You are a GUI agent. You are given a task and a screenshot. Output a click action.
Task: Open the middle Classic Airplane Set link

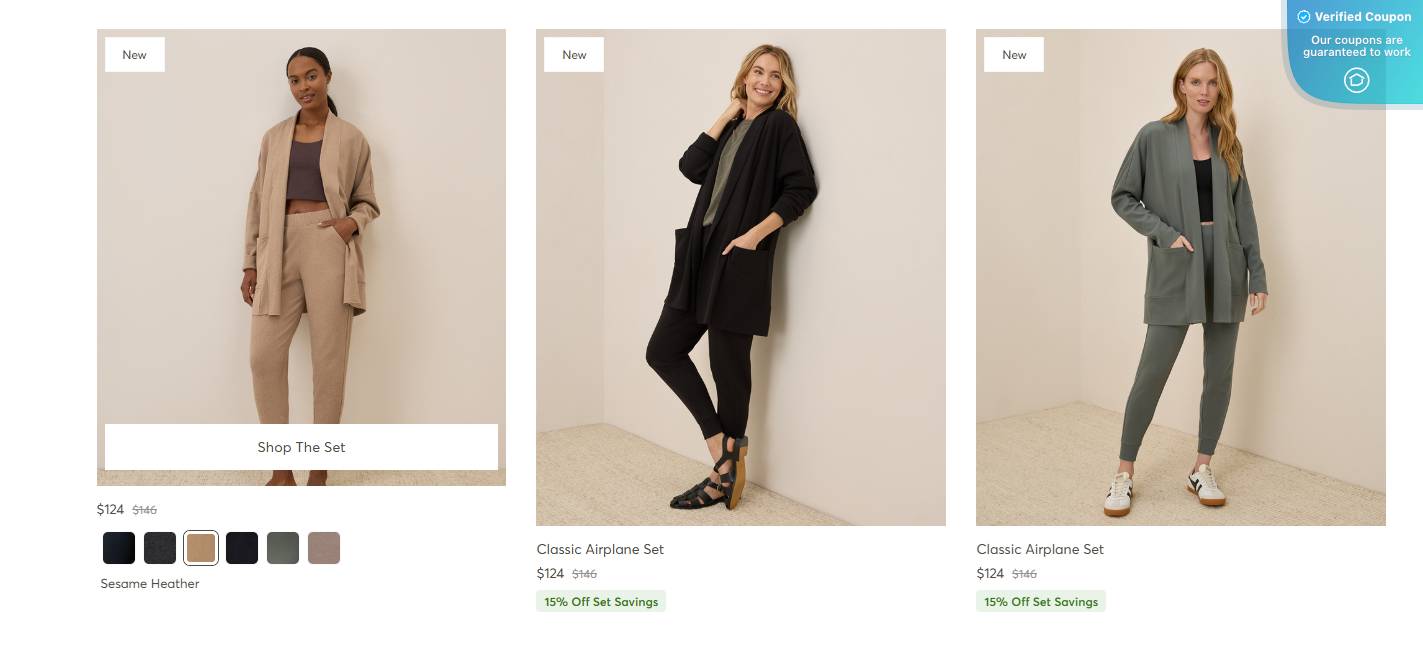pos(600,549)
